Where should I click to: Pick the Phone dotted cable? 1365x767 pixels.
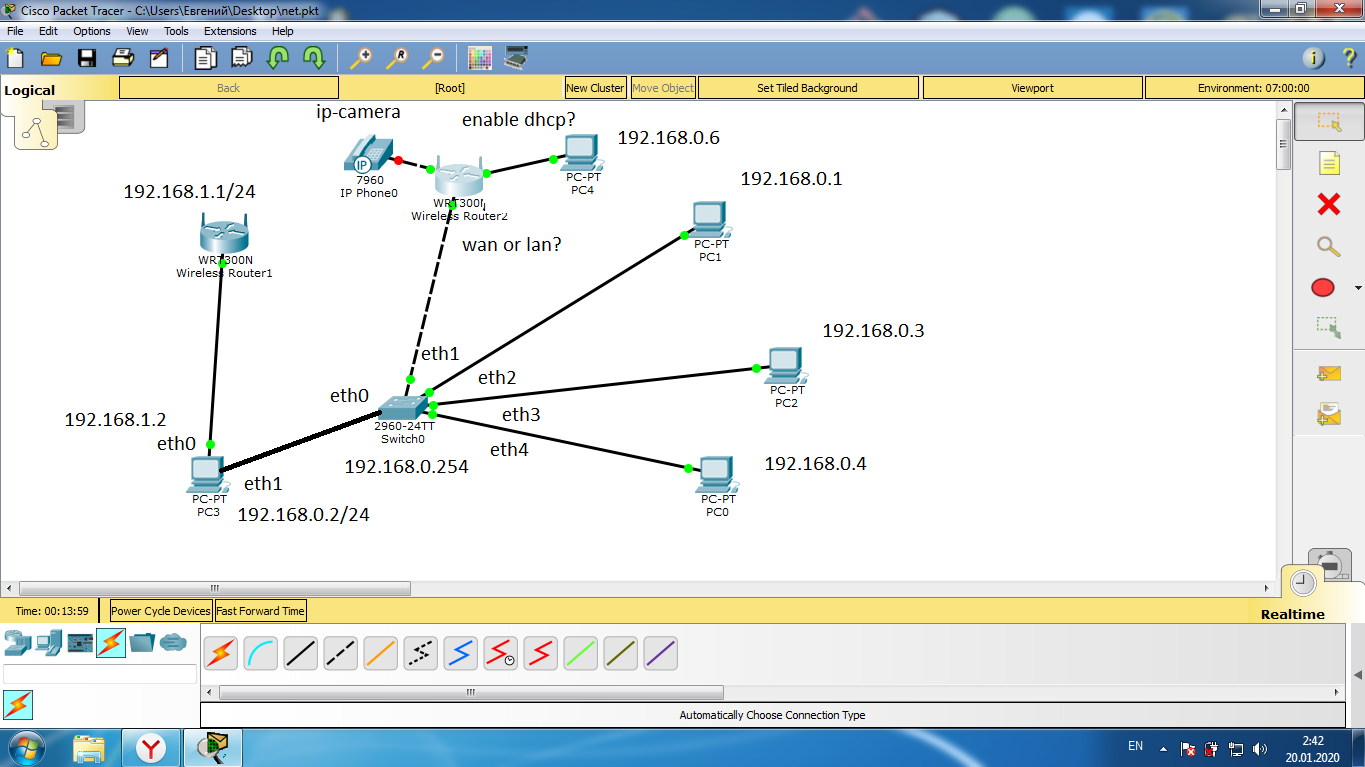[x=421, y=654]
